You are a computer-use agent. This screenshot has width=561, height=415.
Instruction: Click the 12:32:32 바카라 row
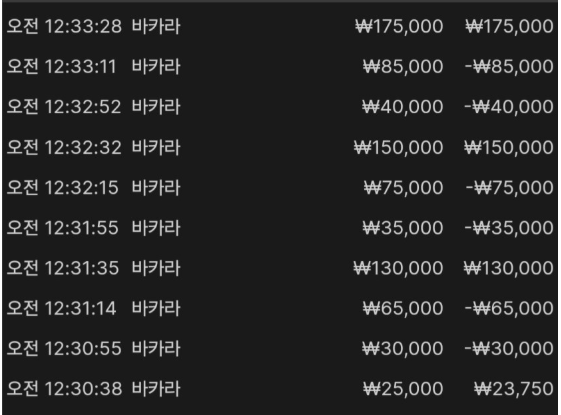(280, 147)
